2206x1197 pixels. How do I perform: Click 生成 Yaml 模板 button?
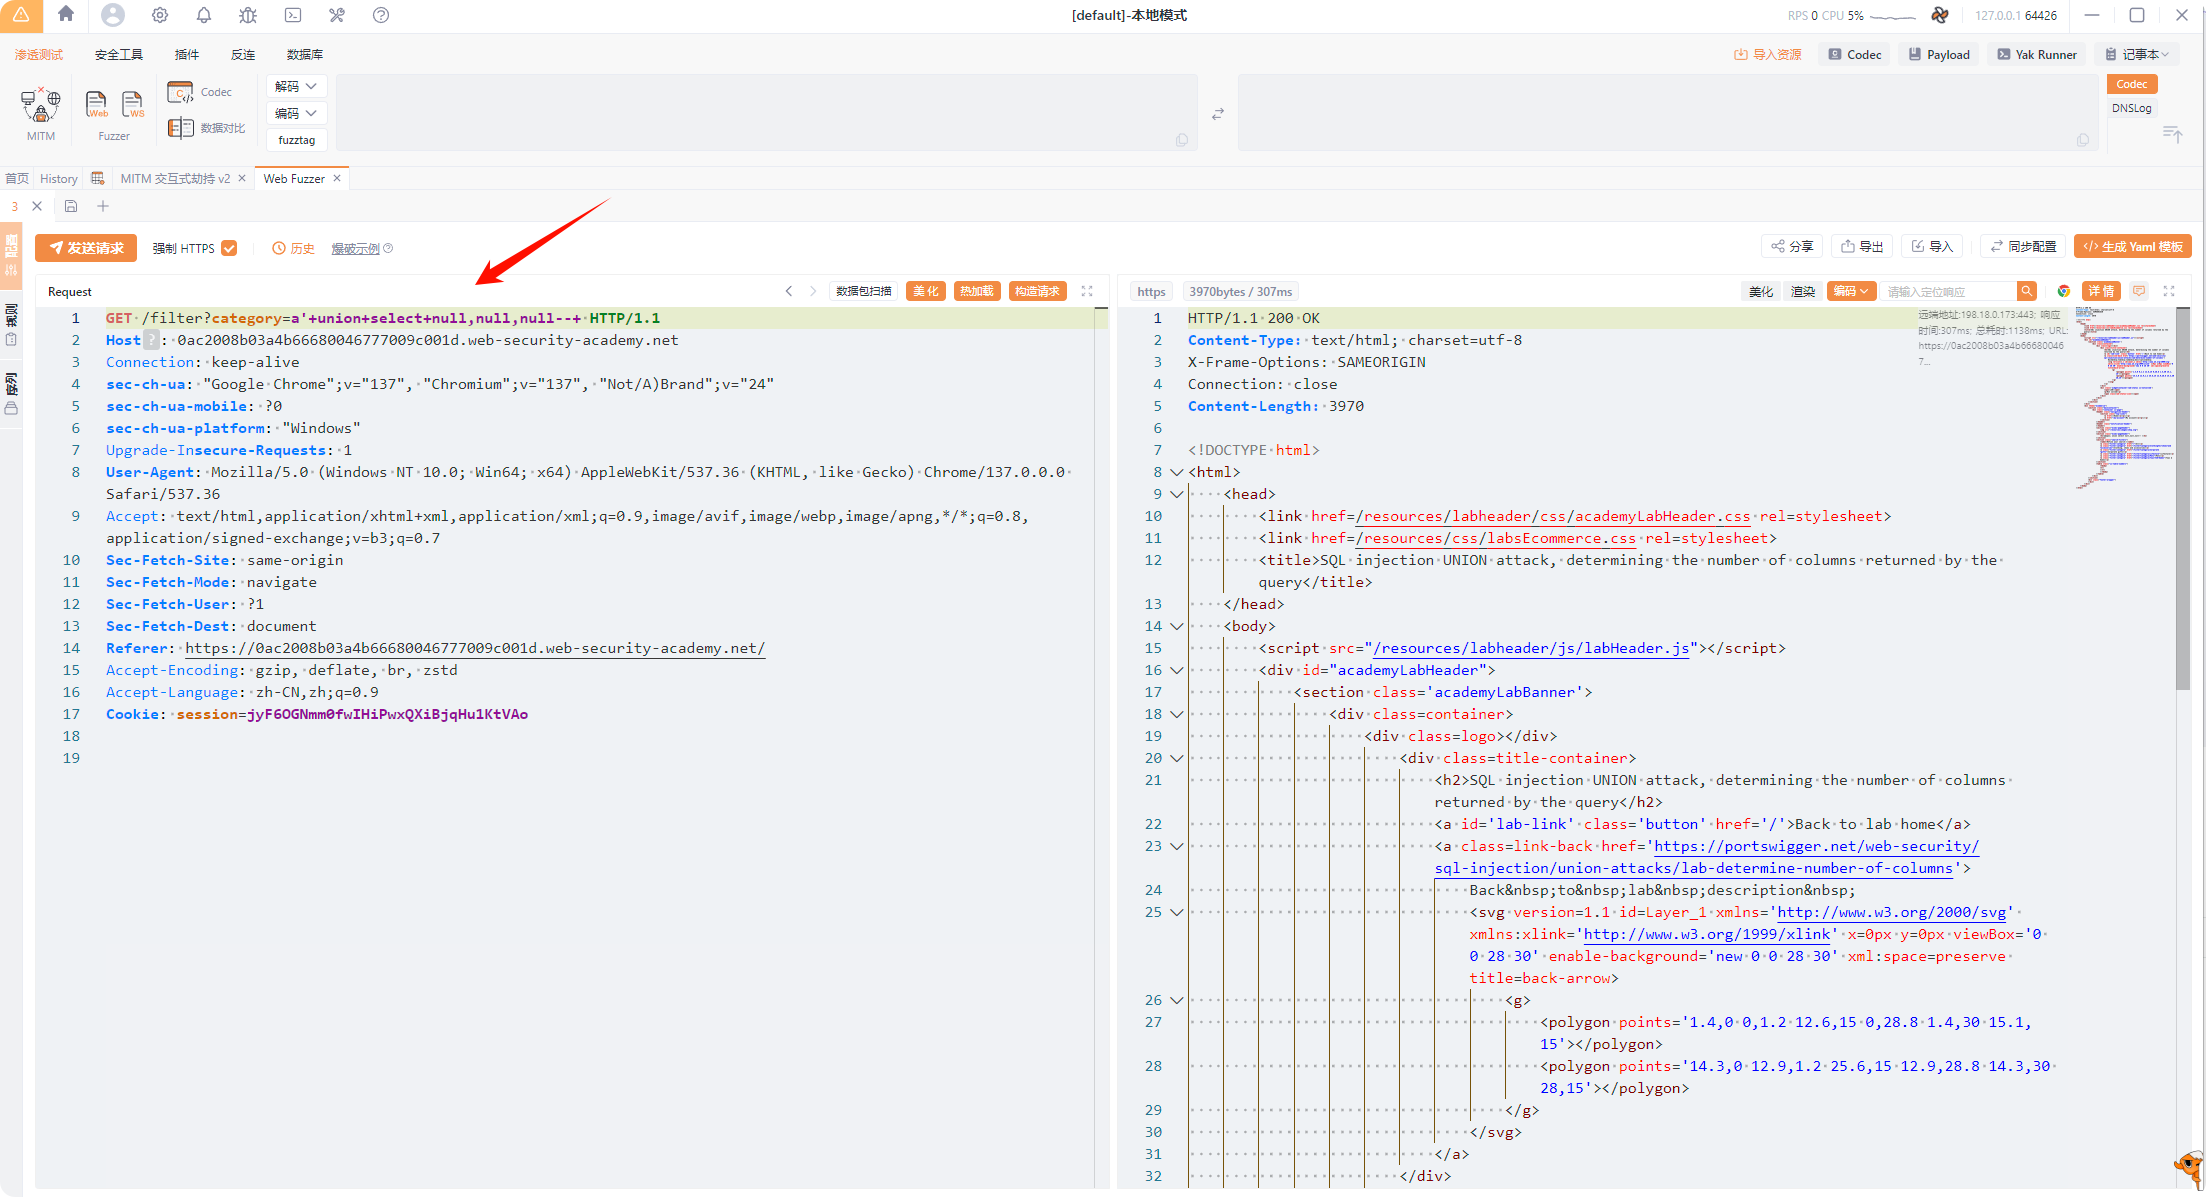2132,246
